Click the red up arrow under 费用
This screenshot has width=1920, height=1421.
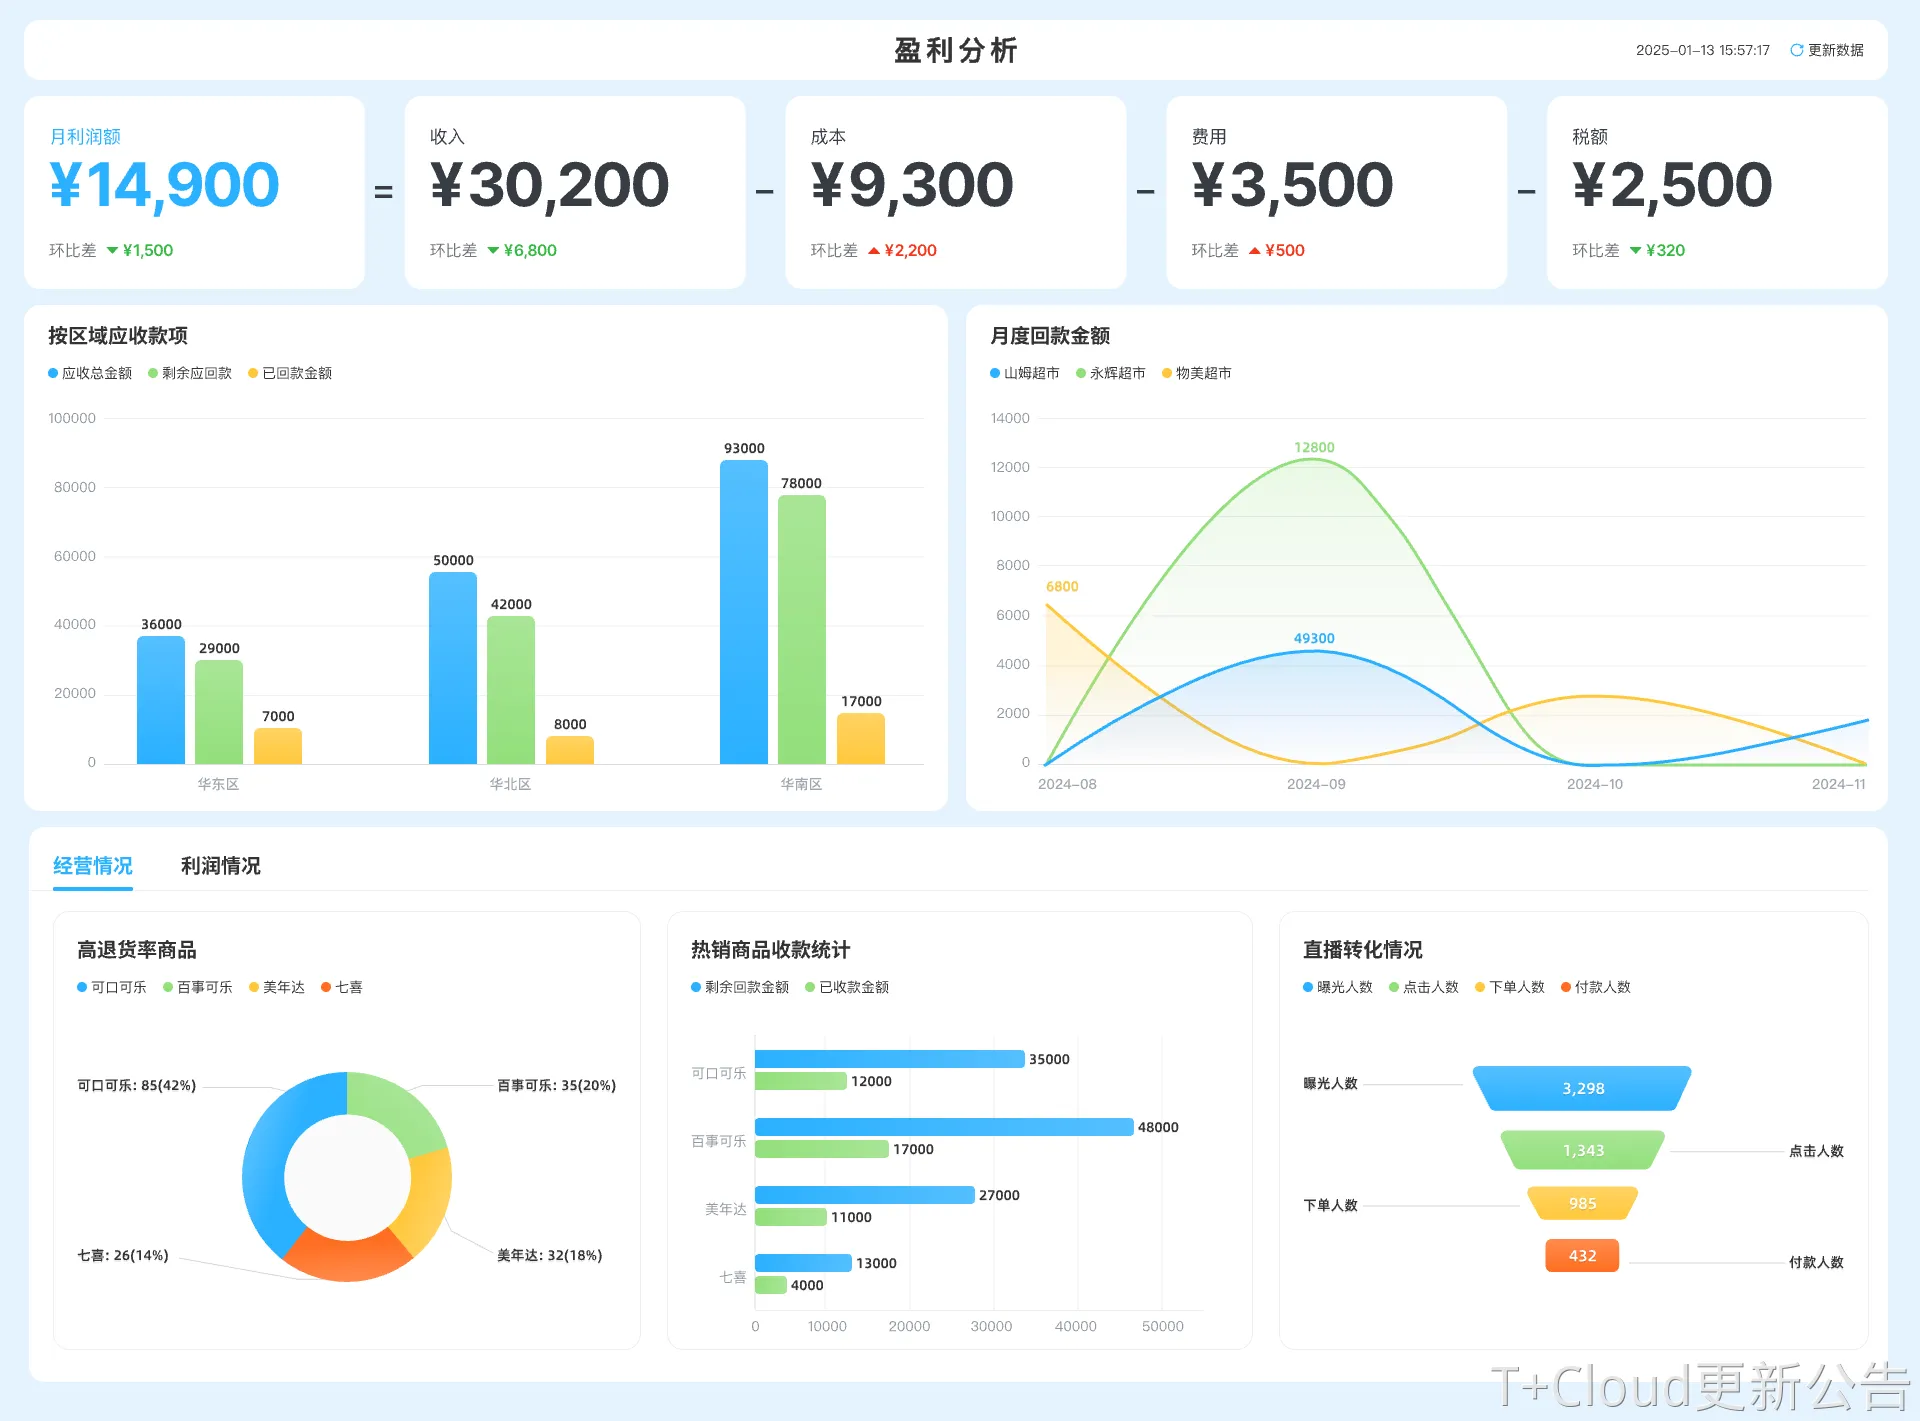1255,250
